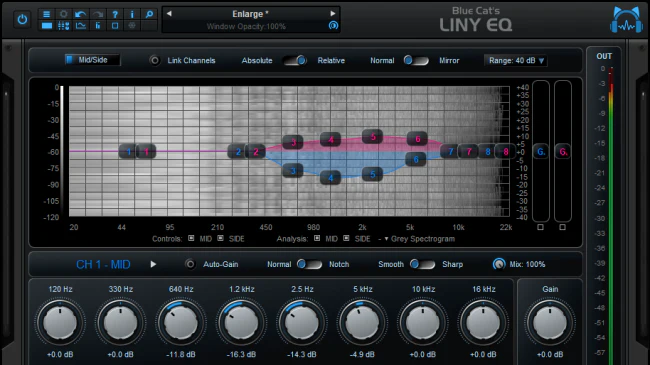Toggle Controls SIDE checkbox
Image resolution: width=650 pixels, height=365 pixels.
(x=221, y=238)
